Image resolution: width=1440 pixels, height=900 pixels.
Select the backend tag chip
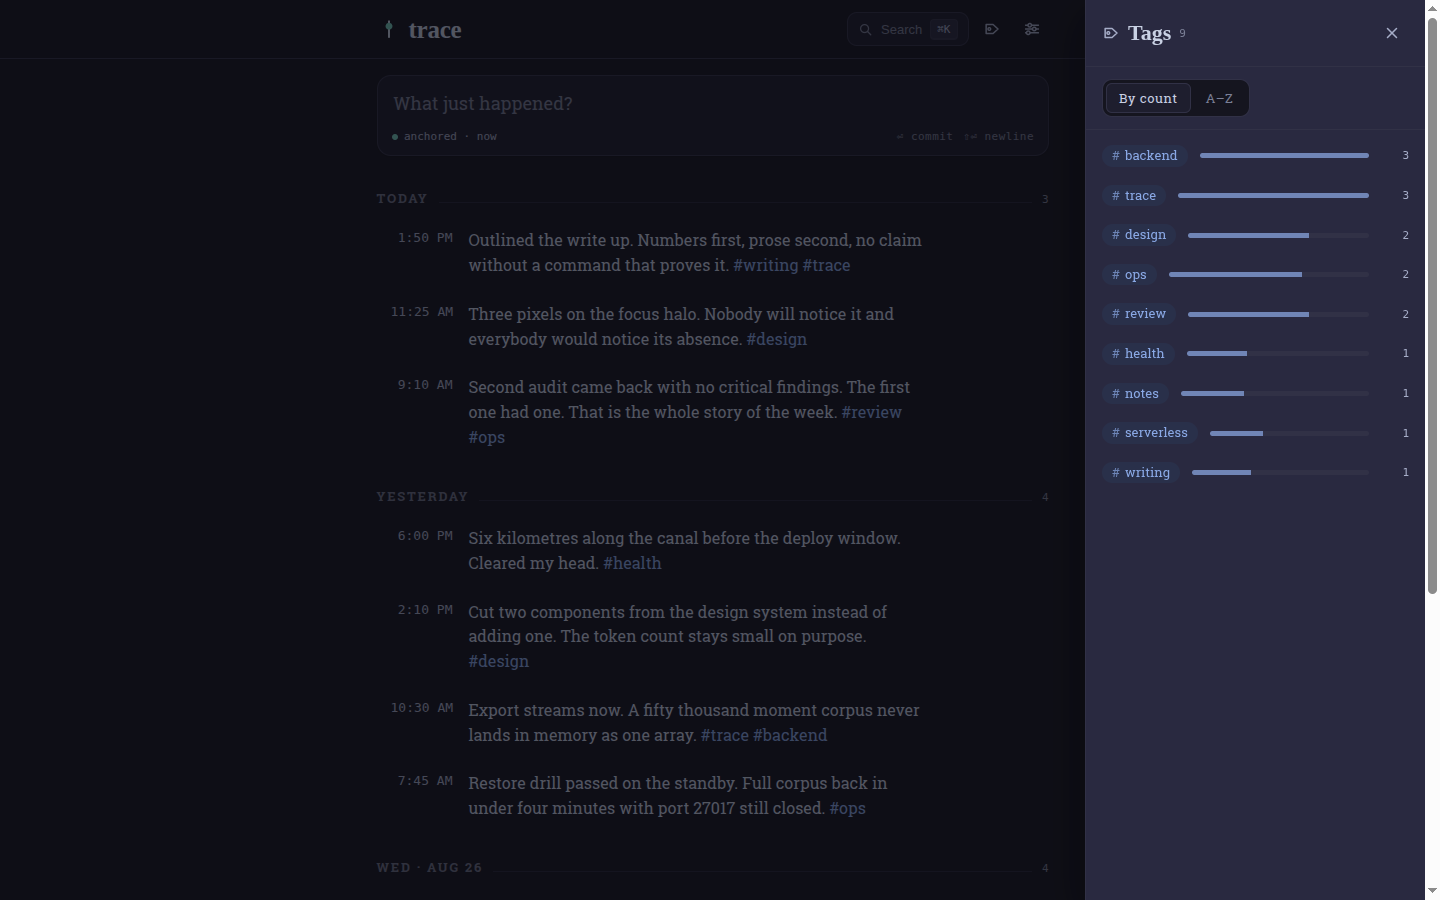pos(1145,156)
